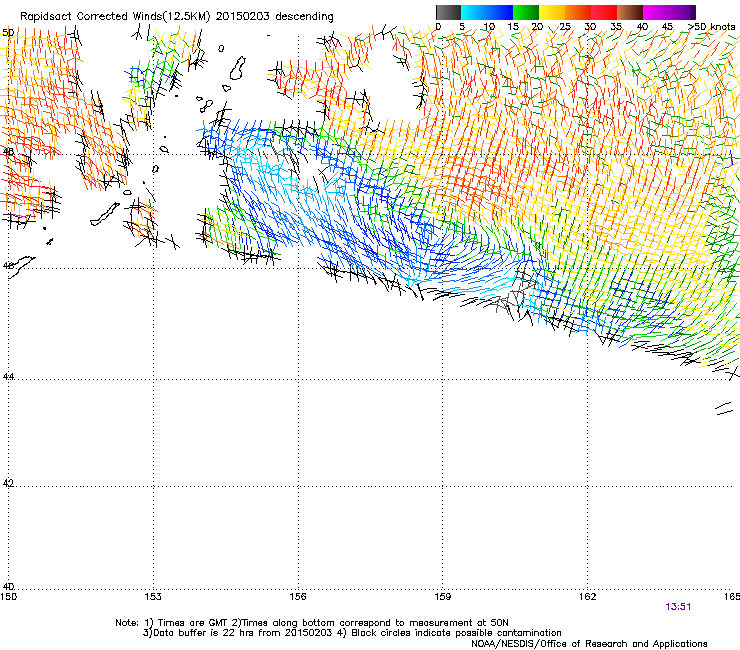The image size is (740, 650).
Task: Click the '42' latitude label on left axis
Action: click(8, 483)
